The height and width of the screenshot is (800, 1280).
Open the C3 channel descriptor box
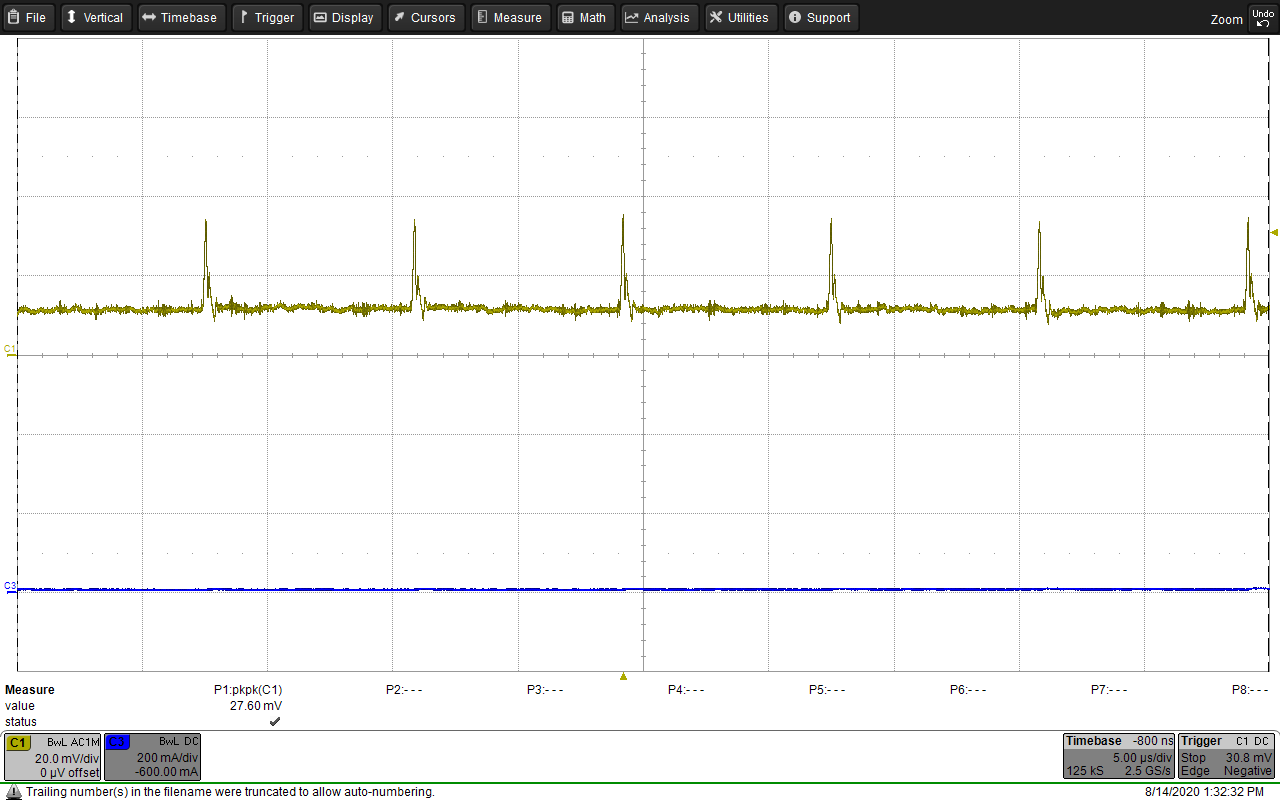(x=153, y=757)
